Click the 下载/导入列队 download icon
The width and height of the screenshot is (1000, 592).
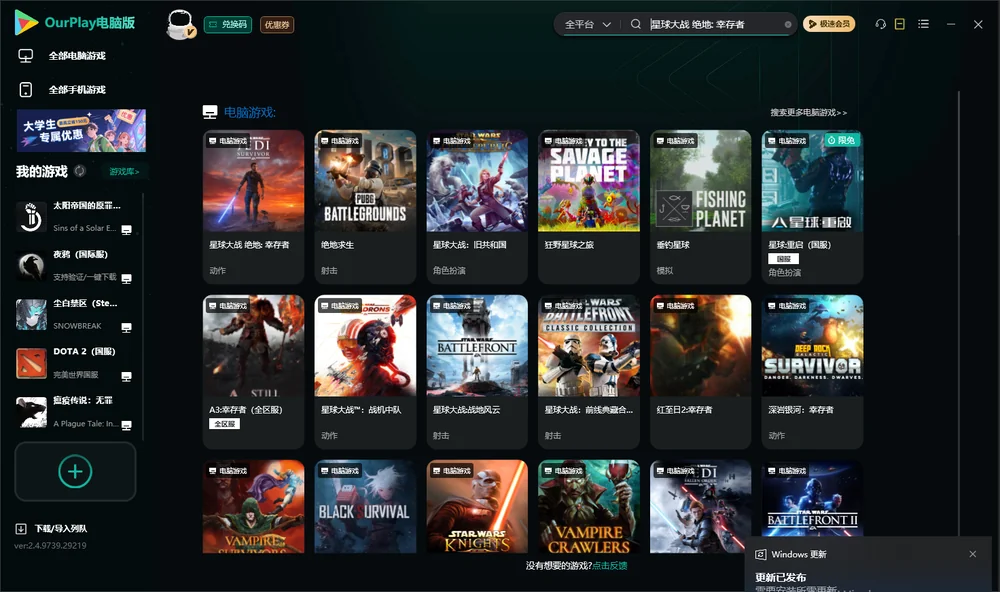21,528
